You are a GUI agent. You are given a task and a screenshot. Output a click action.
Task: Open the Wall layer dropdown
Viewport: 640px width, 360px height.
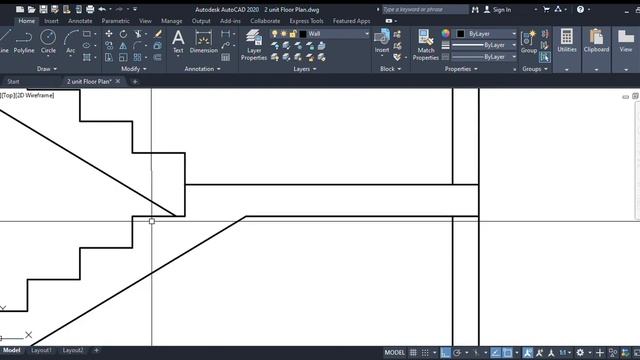click(x=367, y=34)
